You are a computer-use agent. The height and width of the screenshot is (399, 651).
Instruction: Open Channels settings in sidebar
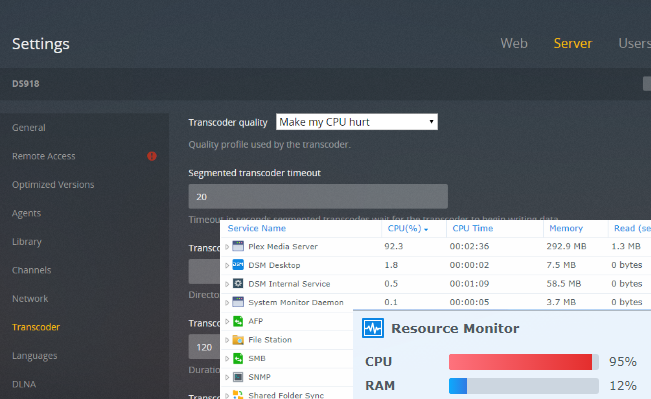point(32,270)
